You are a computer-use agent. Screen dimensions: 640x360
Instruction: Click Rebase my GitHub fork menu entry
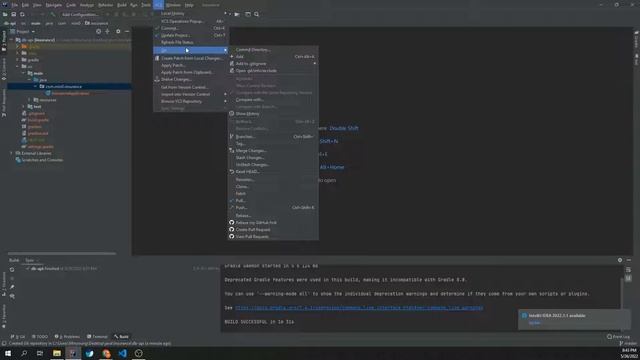coord(273,222)
